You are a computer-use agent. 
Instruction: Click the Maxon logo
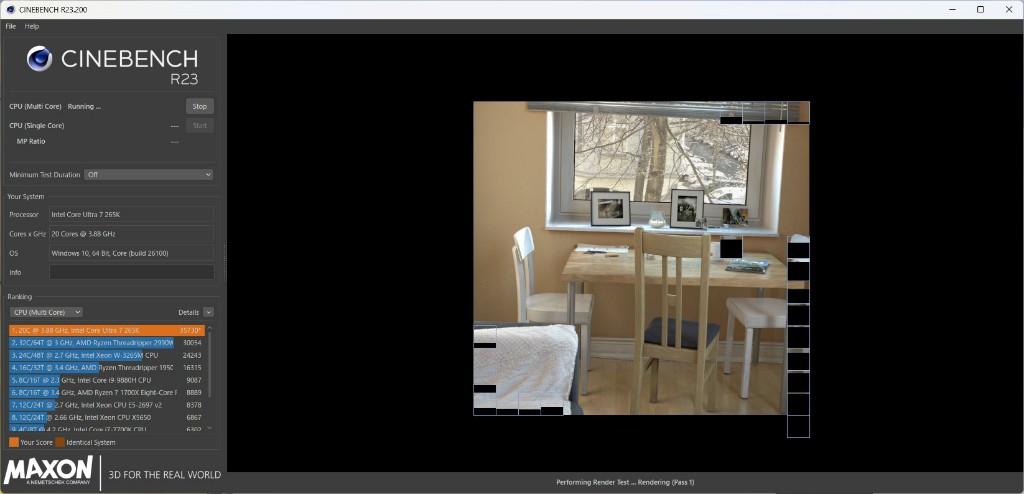point(48,472)
